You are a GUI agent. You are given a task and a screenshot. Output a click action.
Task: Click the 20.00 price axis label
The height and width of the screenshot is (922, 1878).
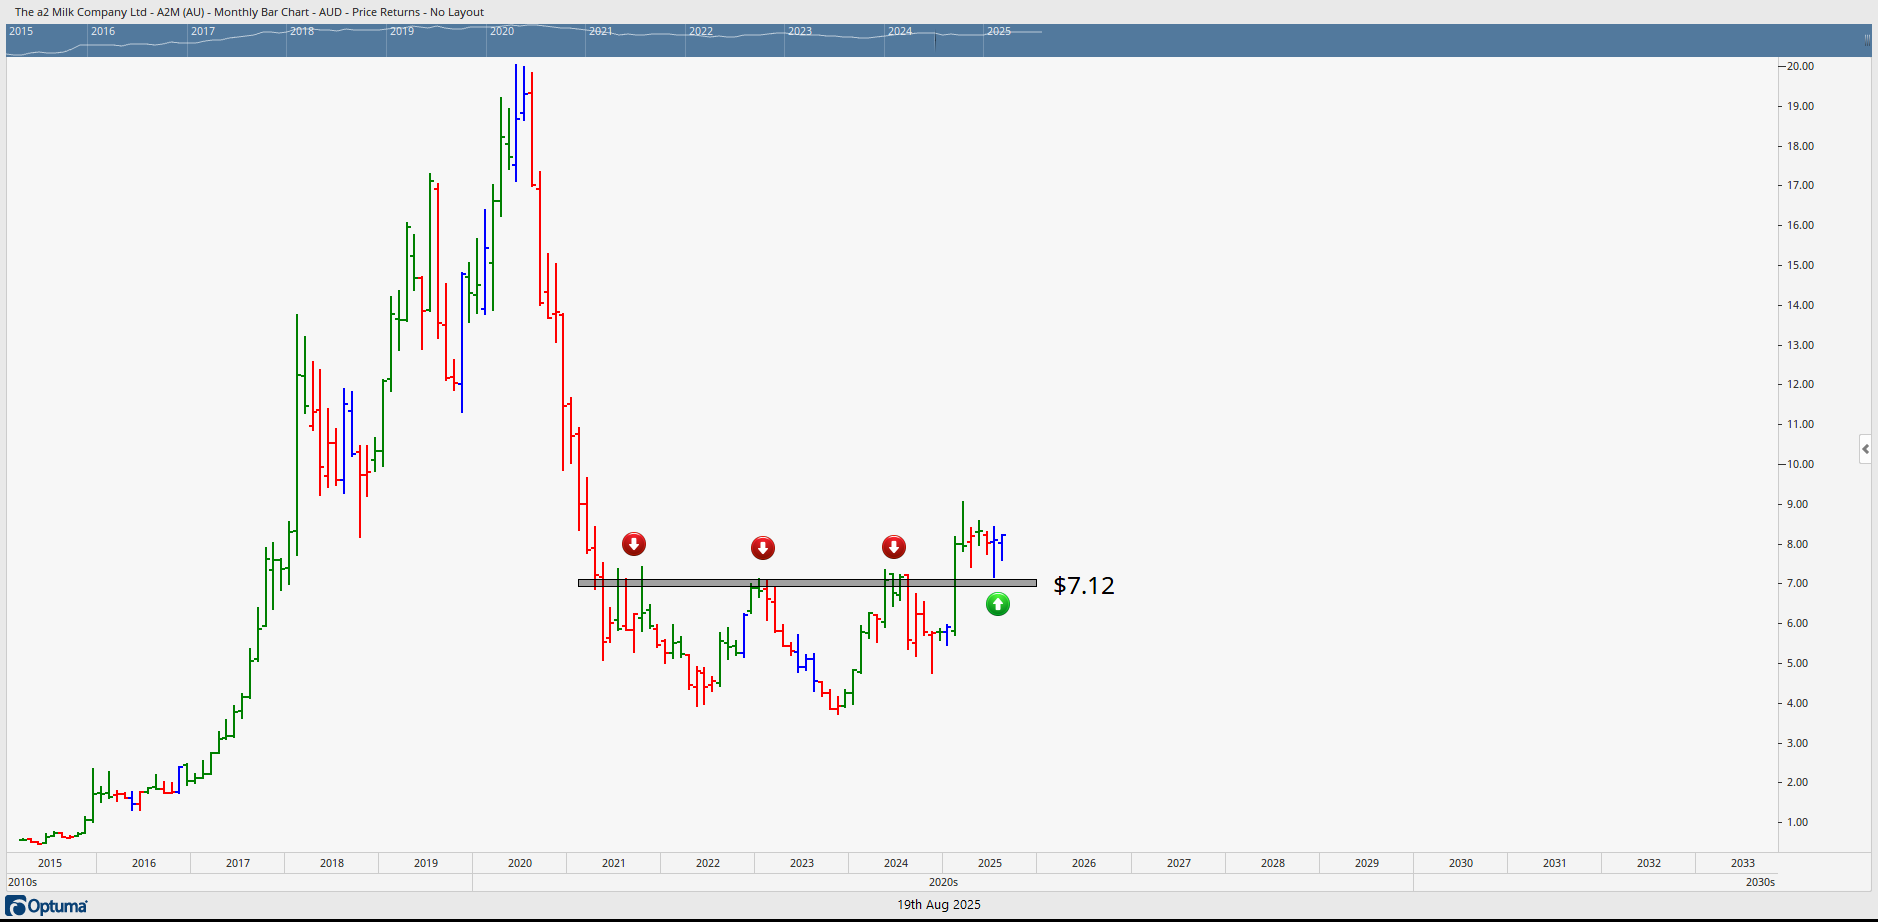(1801, 66)
